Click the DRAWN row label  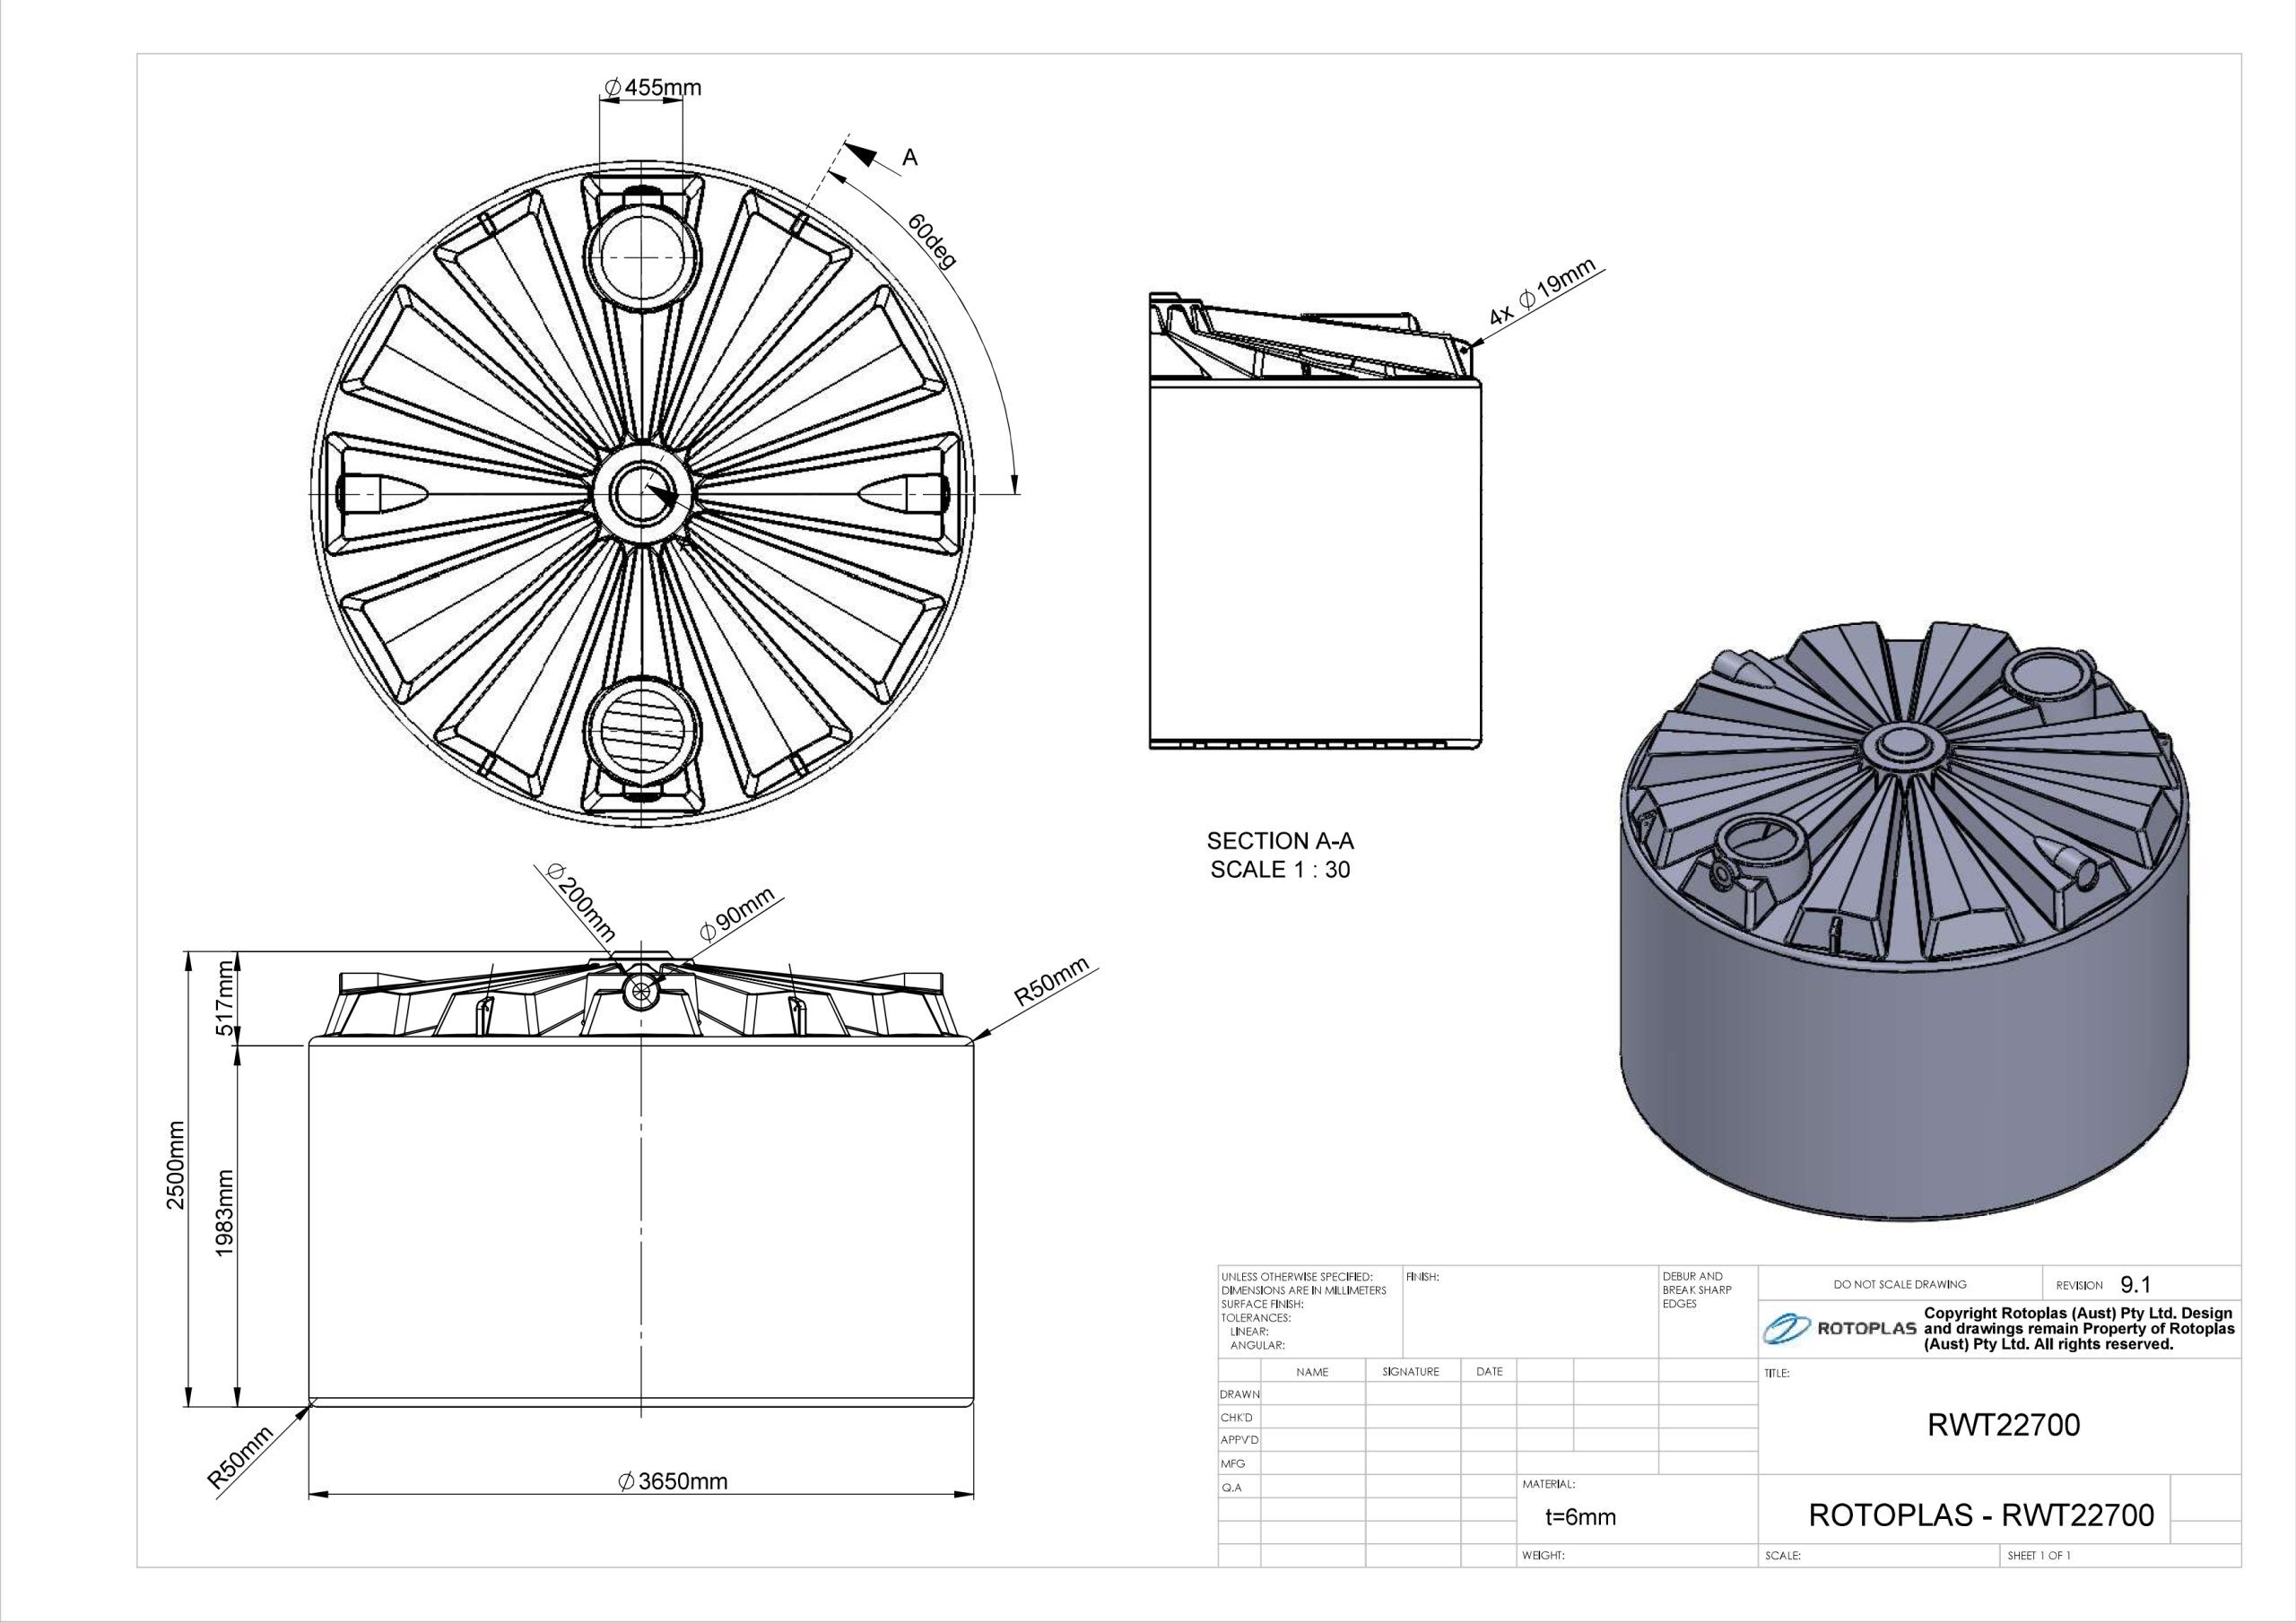[1240, 1394]
